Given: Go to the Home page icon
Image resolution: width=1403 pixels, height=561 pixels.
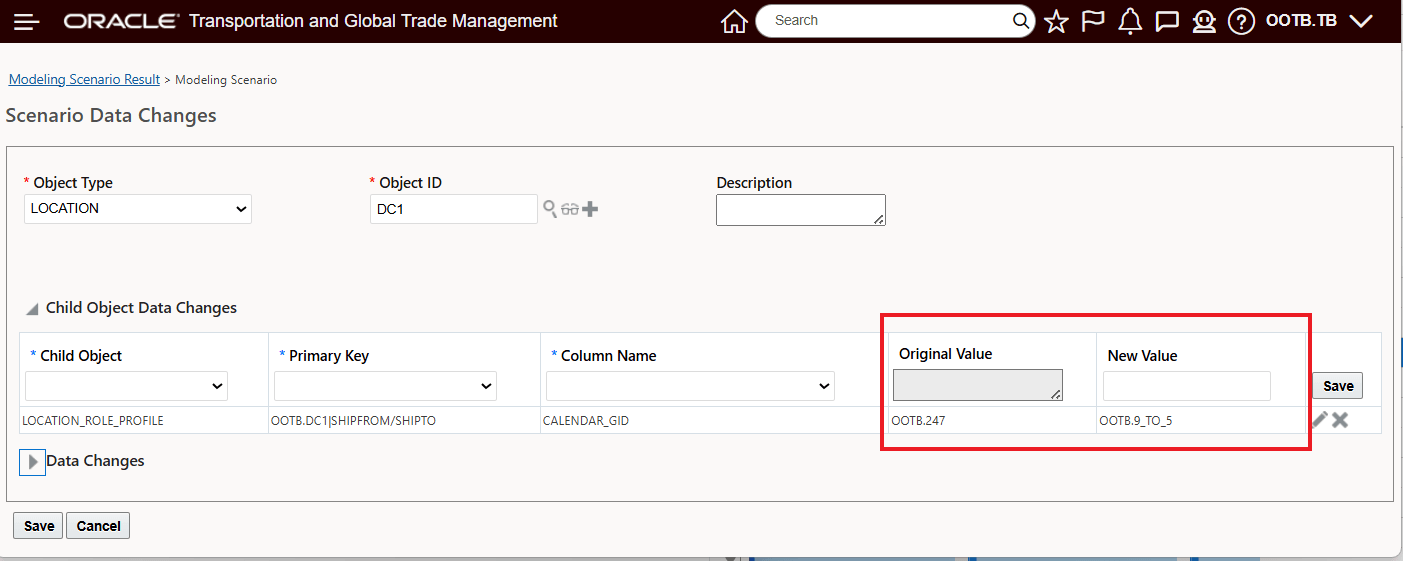Looking at the screenshot, I should click(x=734, y=21).
